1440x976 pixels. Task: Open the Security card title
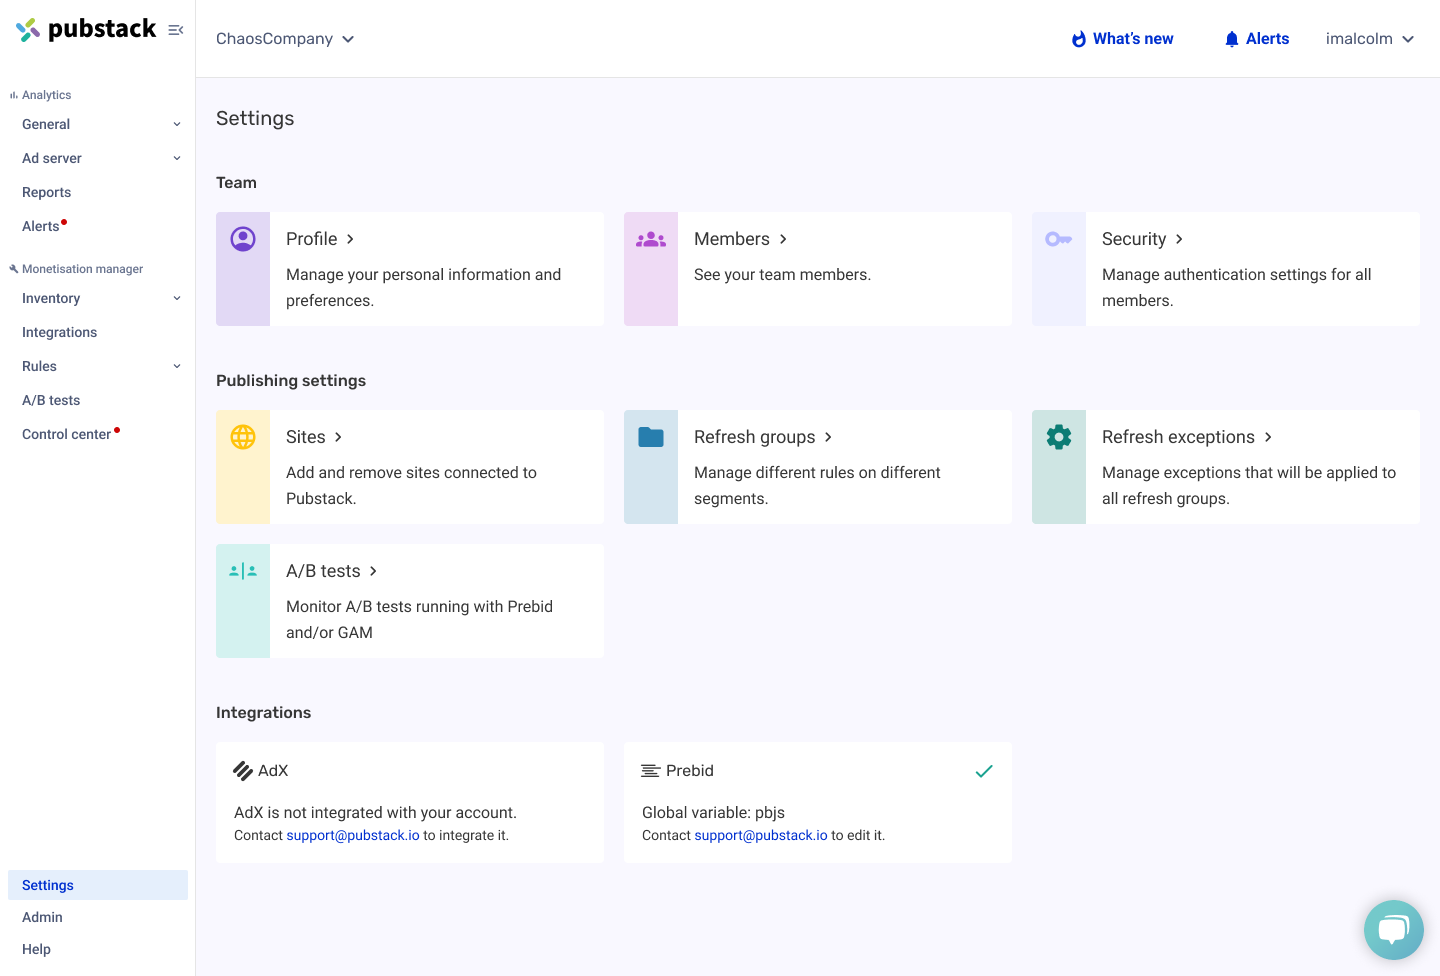(1134, 239)
